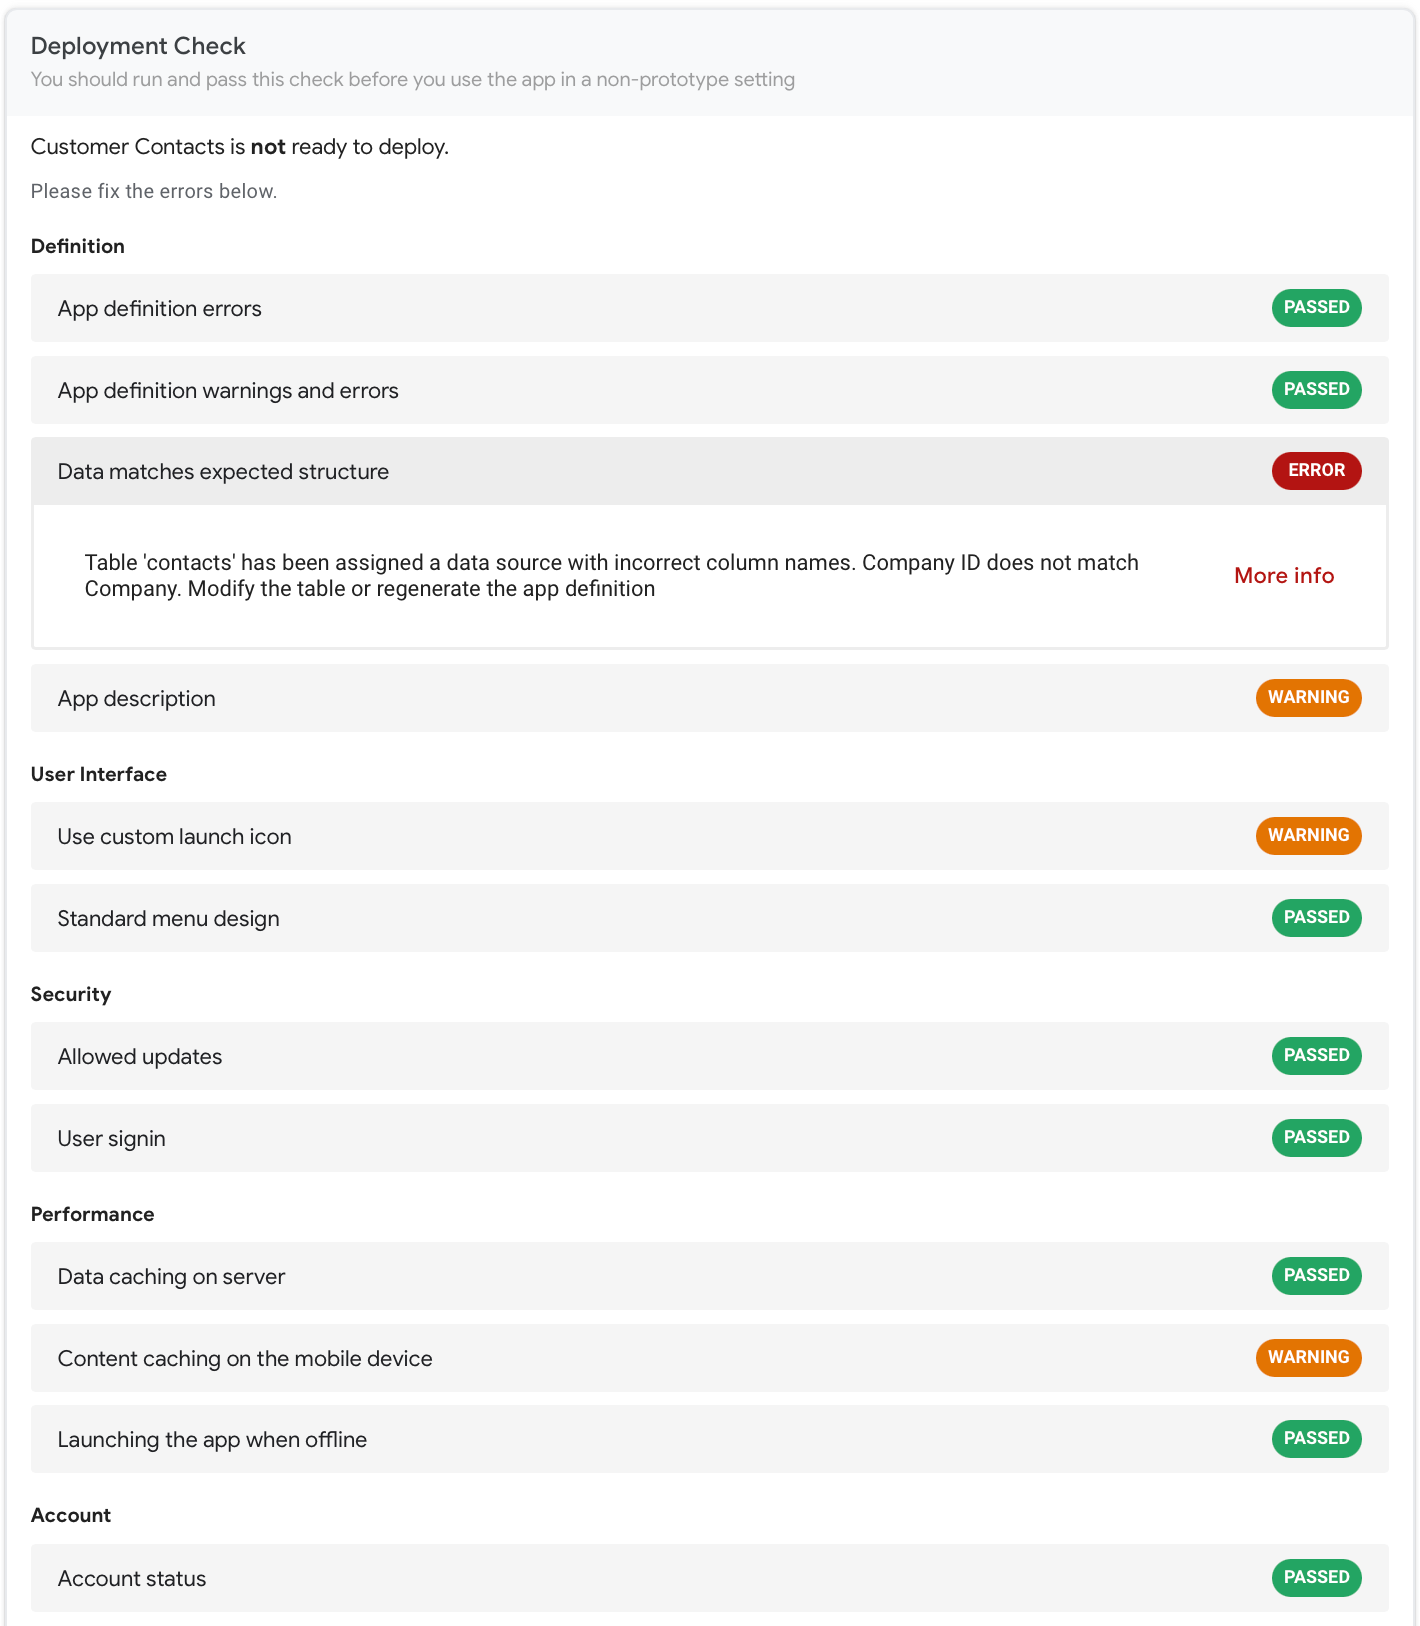The image size is (1420, 1626).
Task: Click the PASSED pill on Content caching's neighbor Data caching
Action: pyautogui.click(x=1316, y=1275)
